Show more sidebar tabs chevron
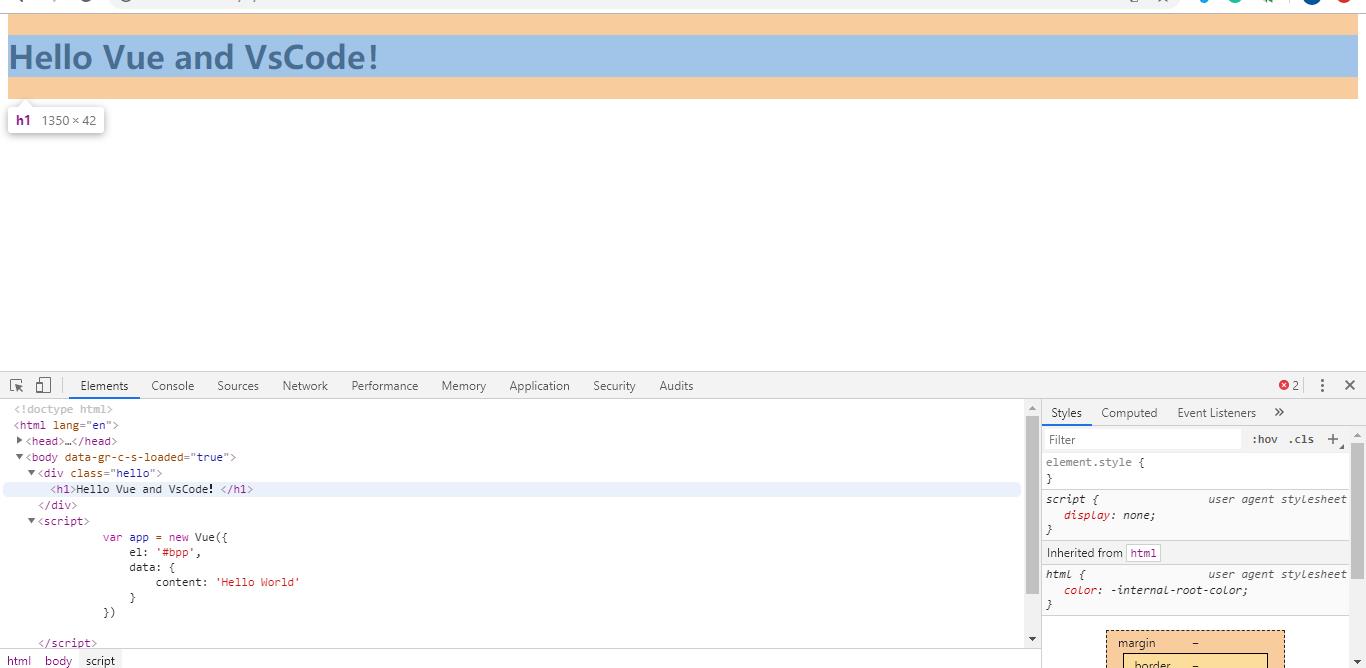 click(x=1279, y=412)
